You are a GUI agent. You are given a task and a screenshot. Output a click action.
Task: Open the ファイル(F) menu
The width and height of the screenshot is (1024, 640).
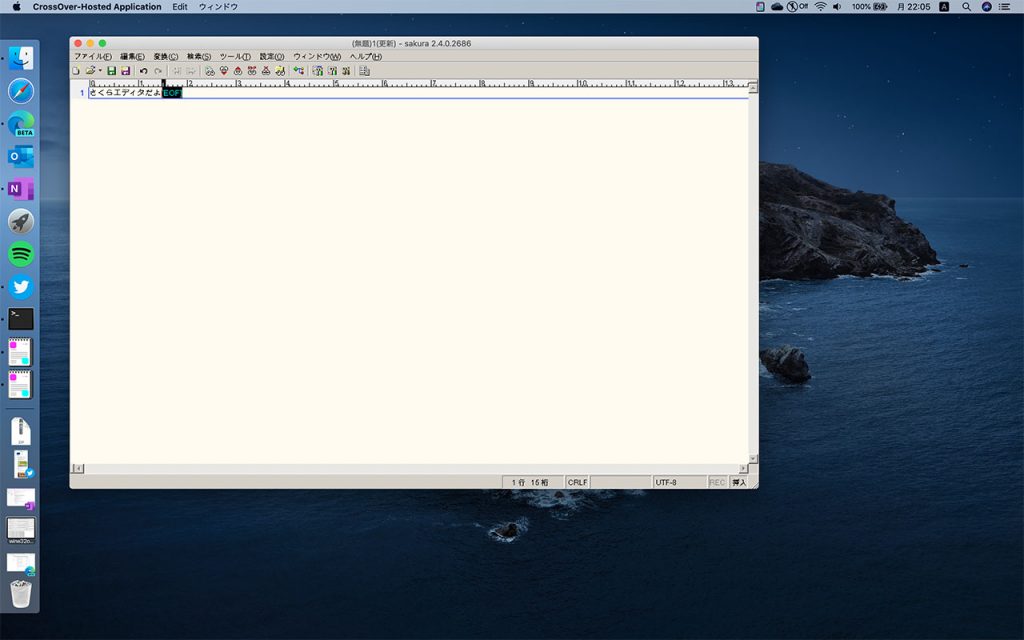point(92,56)
